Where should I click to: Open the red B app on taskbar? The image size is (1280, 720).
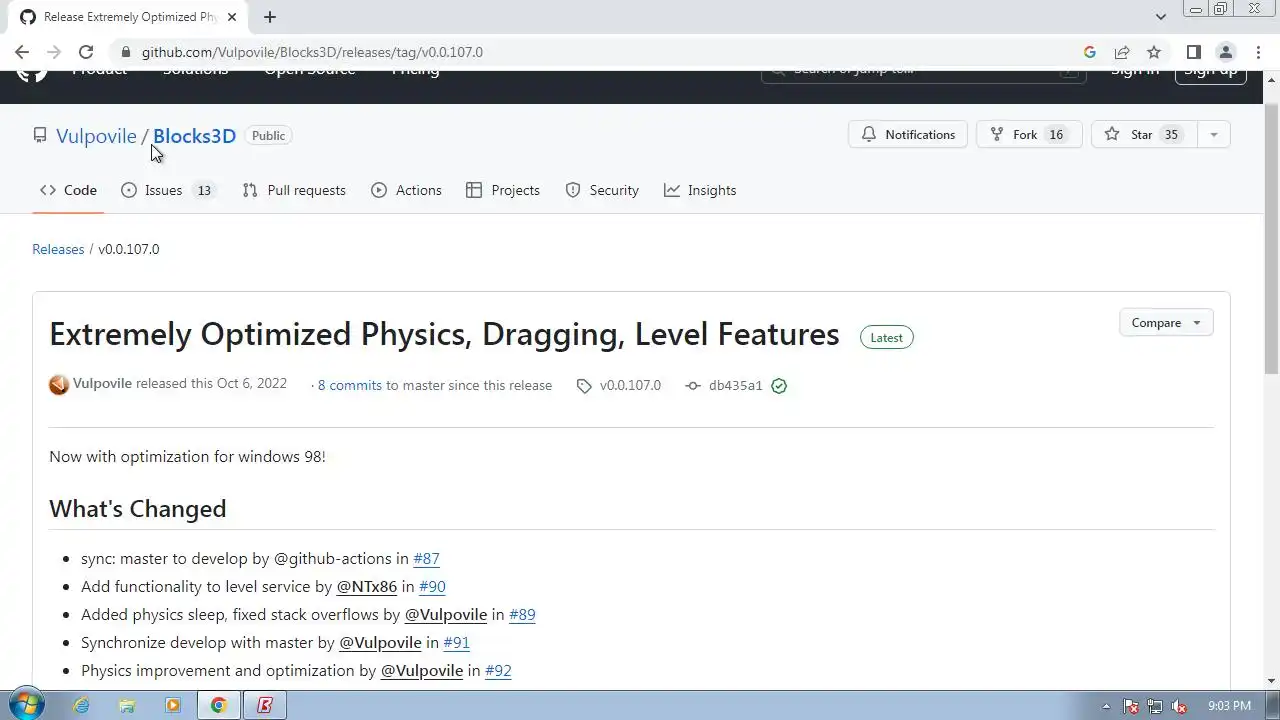[265, 706]
